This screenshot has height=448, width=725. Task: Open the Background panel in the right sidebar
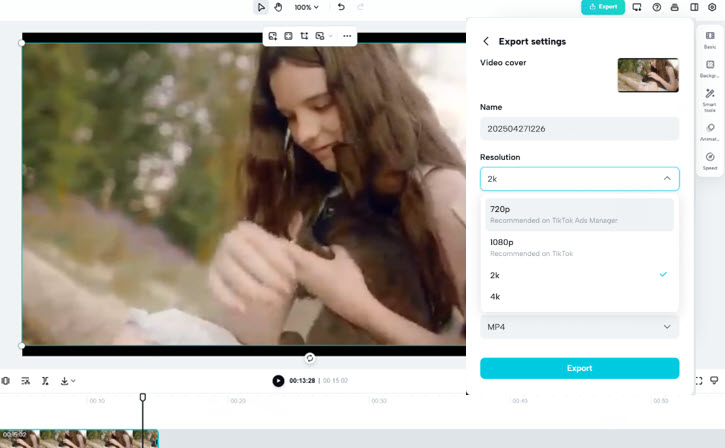(x=710, y=68)
